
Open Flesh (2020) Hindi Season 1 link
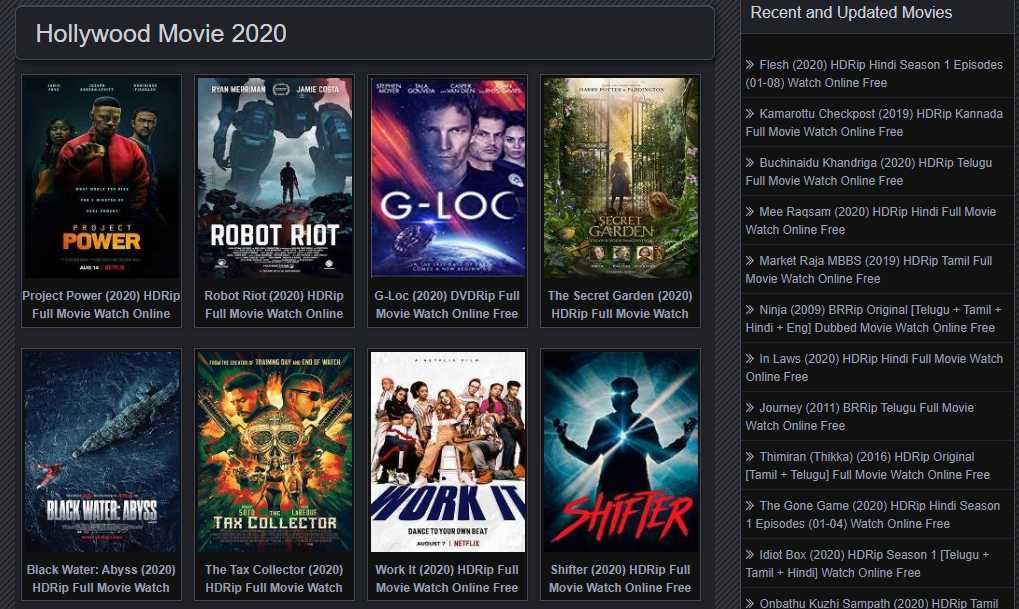[x=874, y=74]
